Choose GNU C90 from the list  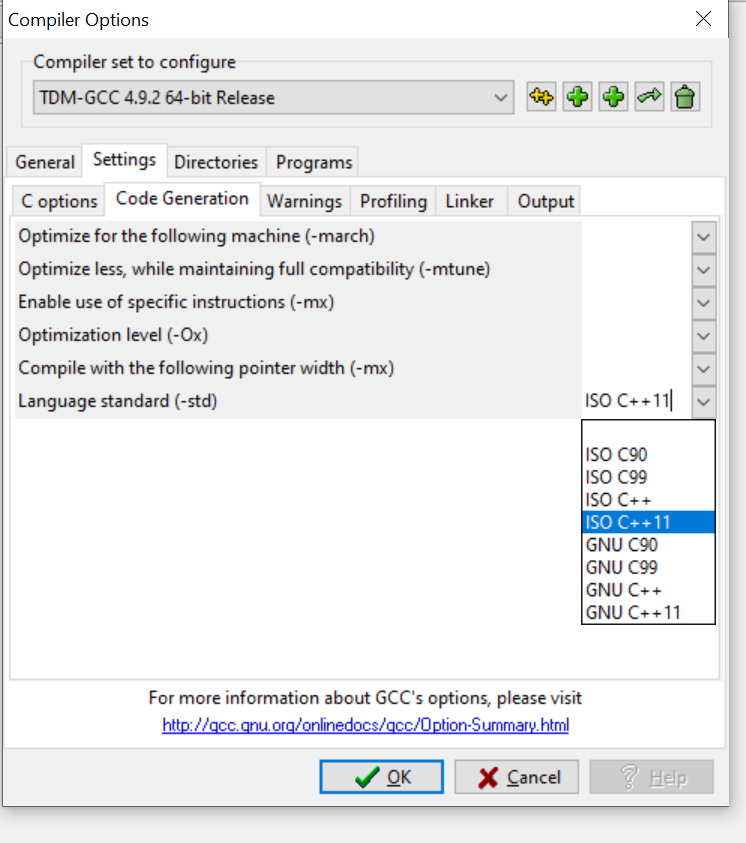pos(648,545)
